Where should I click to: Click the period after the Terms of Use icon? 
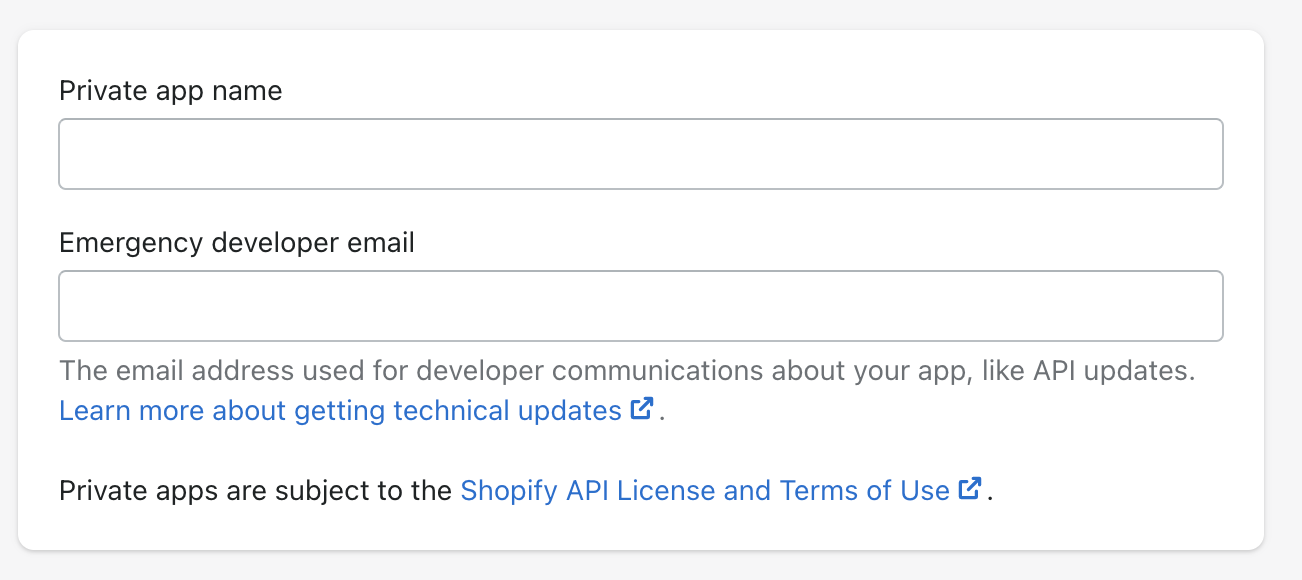pyautogui.click(x=989, y=496)
